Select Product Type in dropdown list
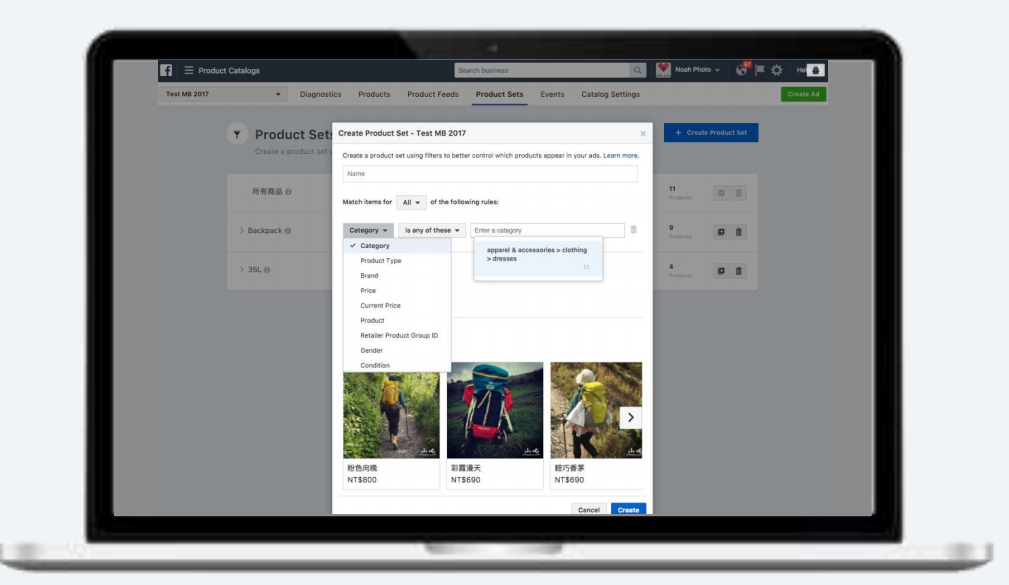Viewport: 1009px width, 585px height. [396, 261]
